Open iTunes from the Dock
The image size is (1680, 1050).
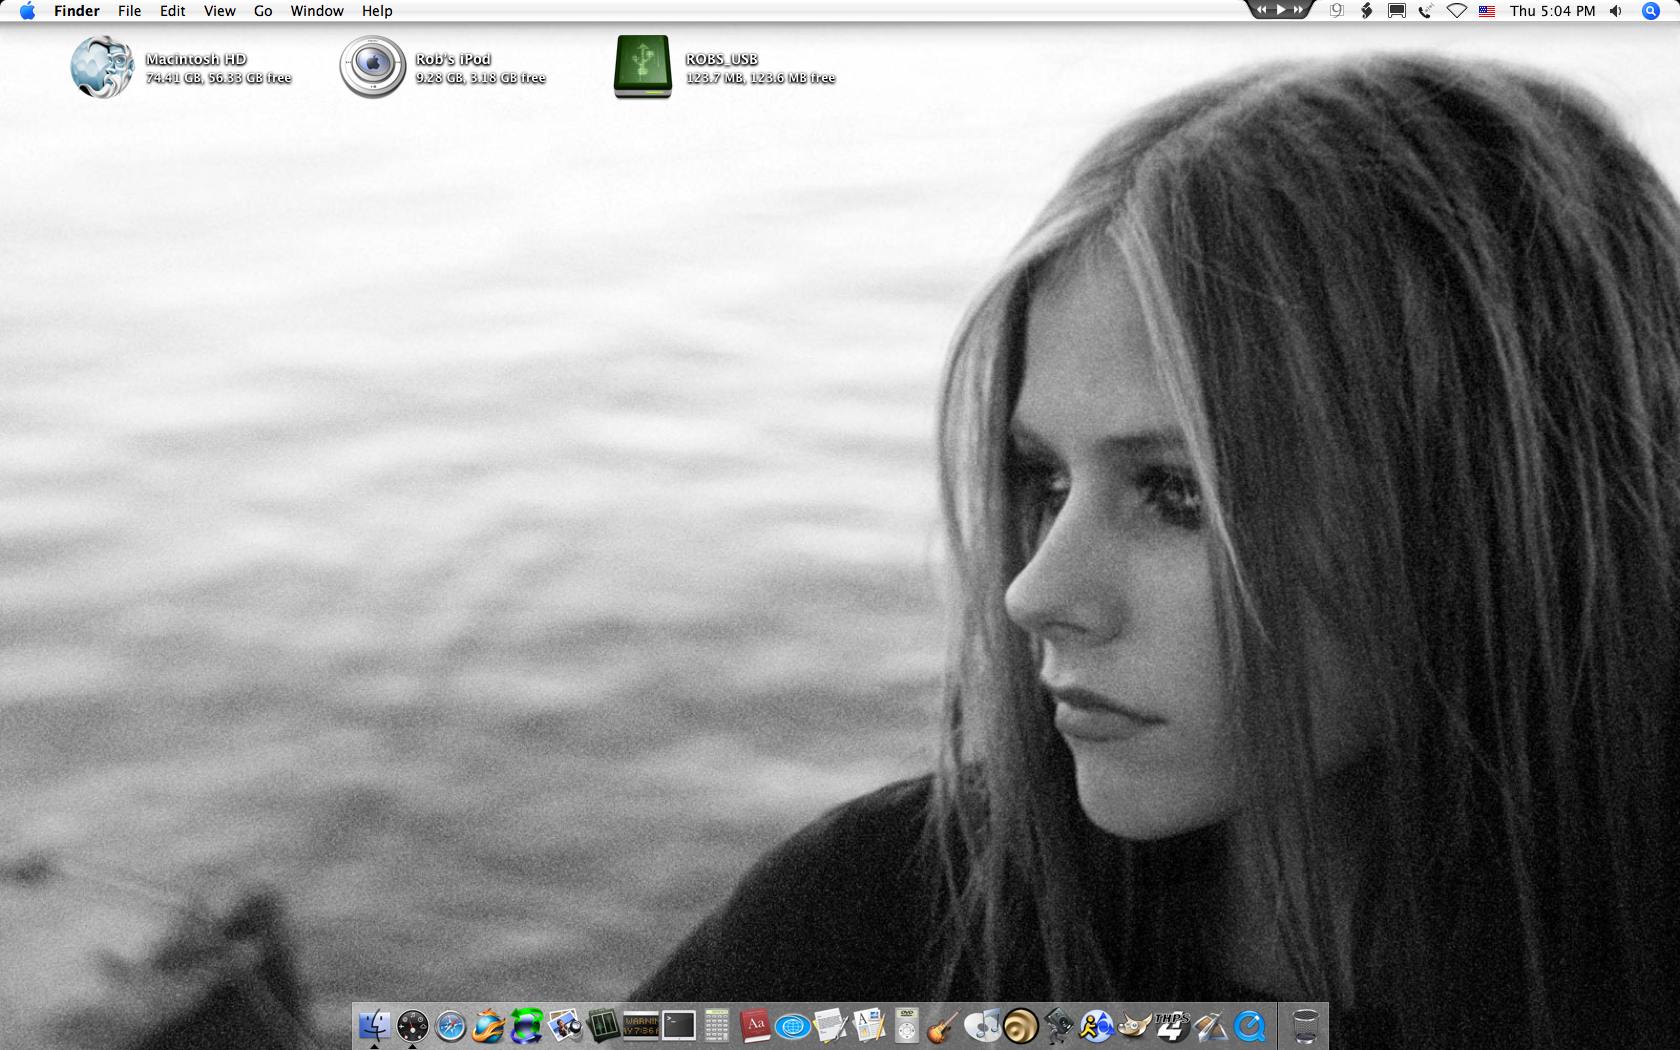[982, 1026]
